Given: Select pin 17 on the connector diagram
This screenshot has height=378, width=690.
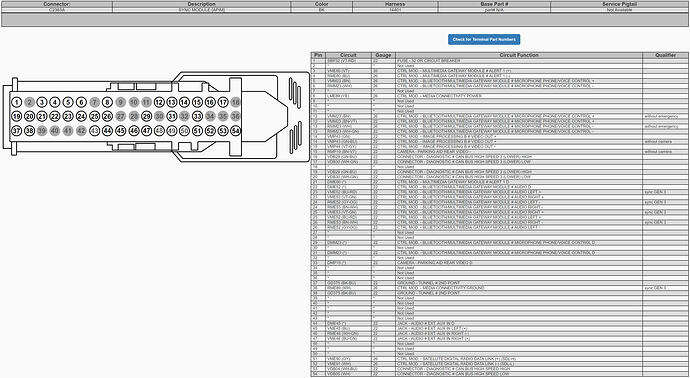Looking at the screenshot, I should click(x=223, y=103).
